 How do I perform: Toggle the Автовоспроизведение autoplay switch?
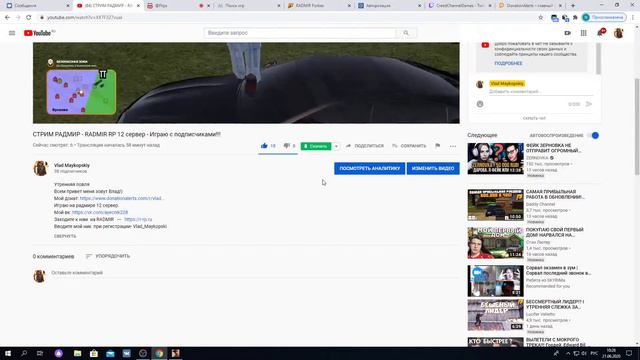[593, 136]
